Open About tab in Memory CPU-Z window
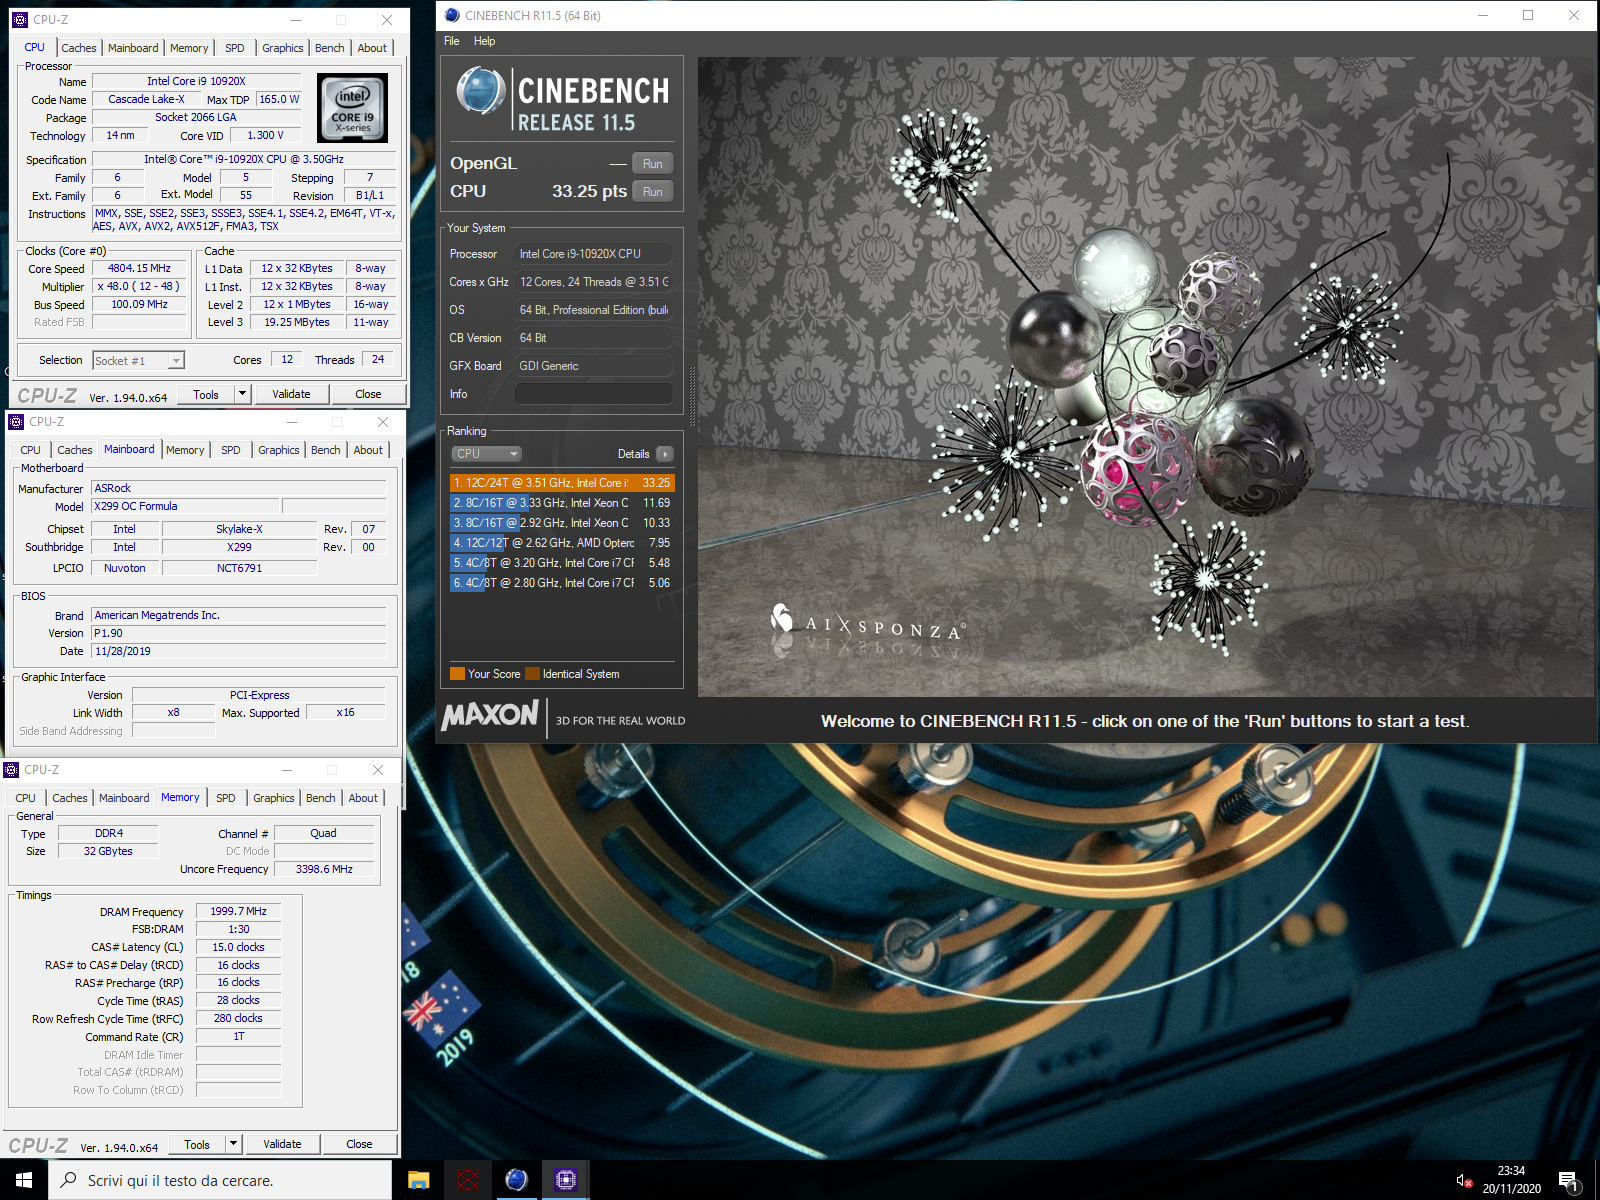The image size is (1600, 1200). 363,798
